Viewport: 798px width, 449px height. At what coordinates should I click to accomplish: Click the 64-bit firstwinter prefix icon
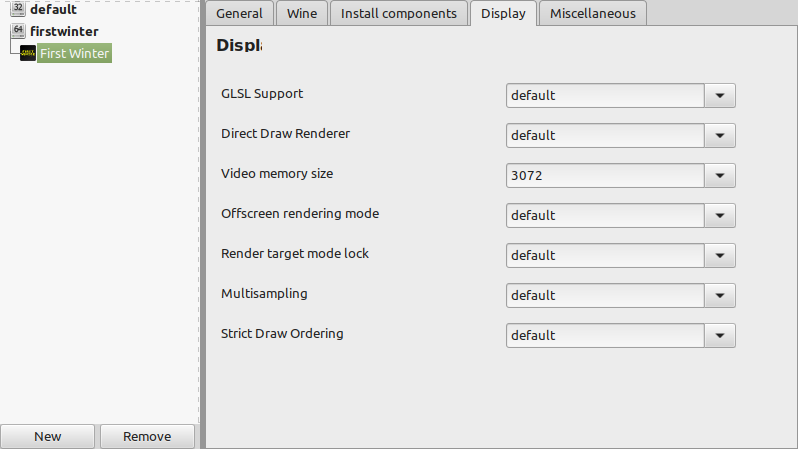(x=18, y=31)
